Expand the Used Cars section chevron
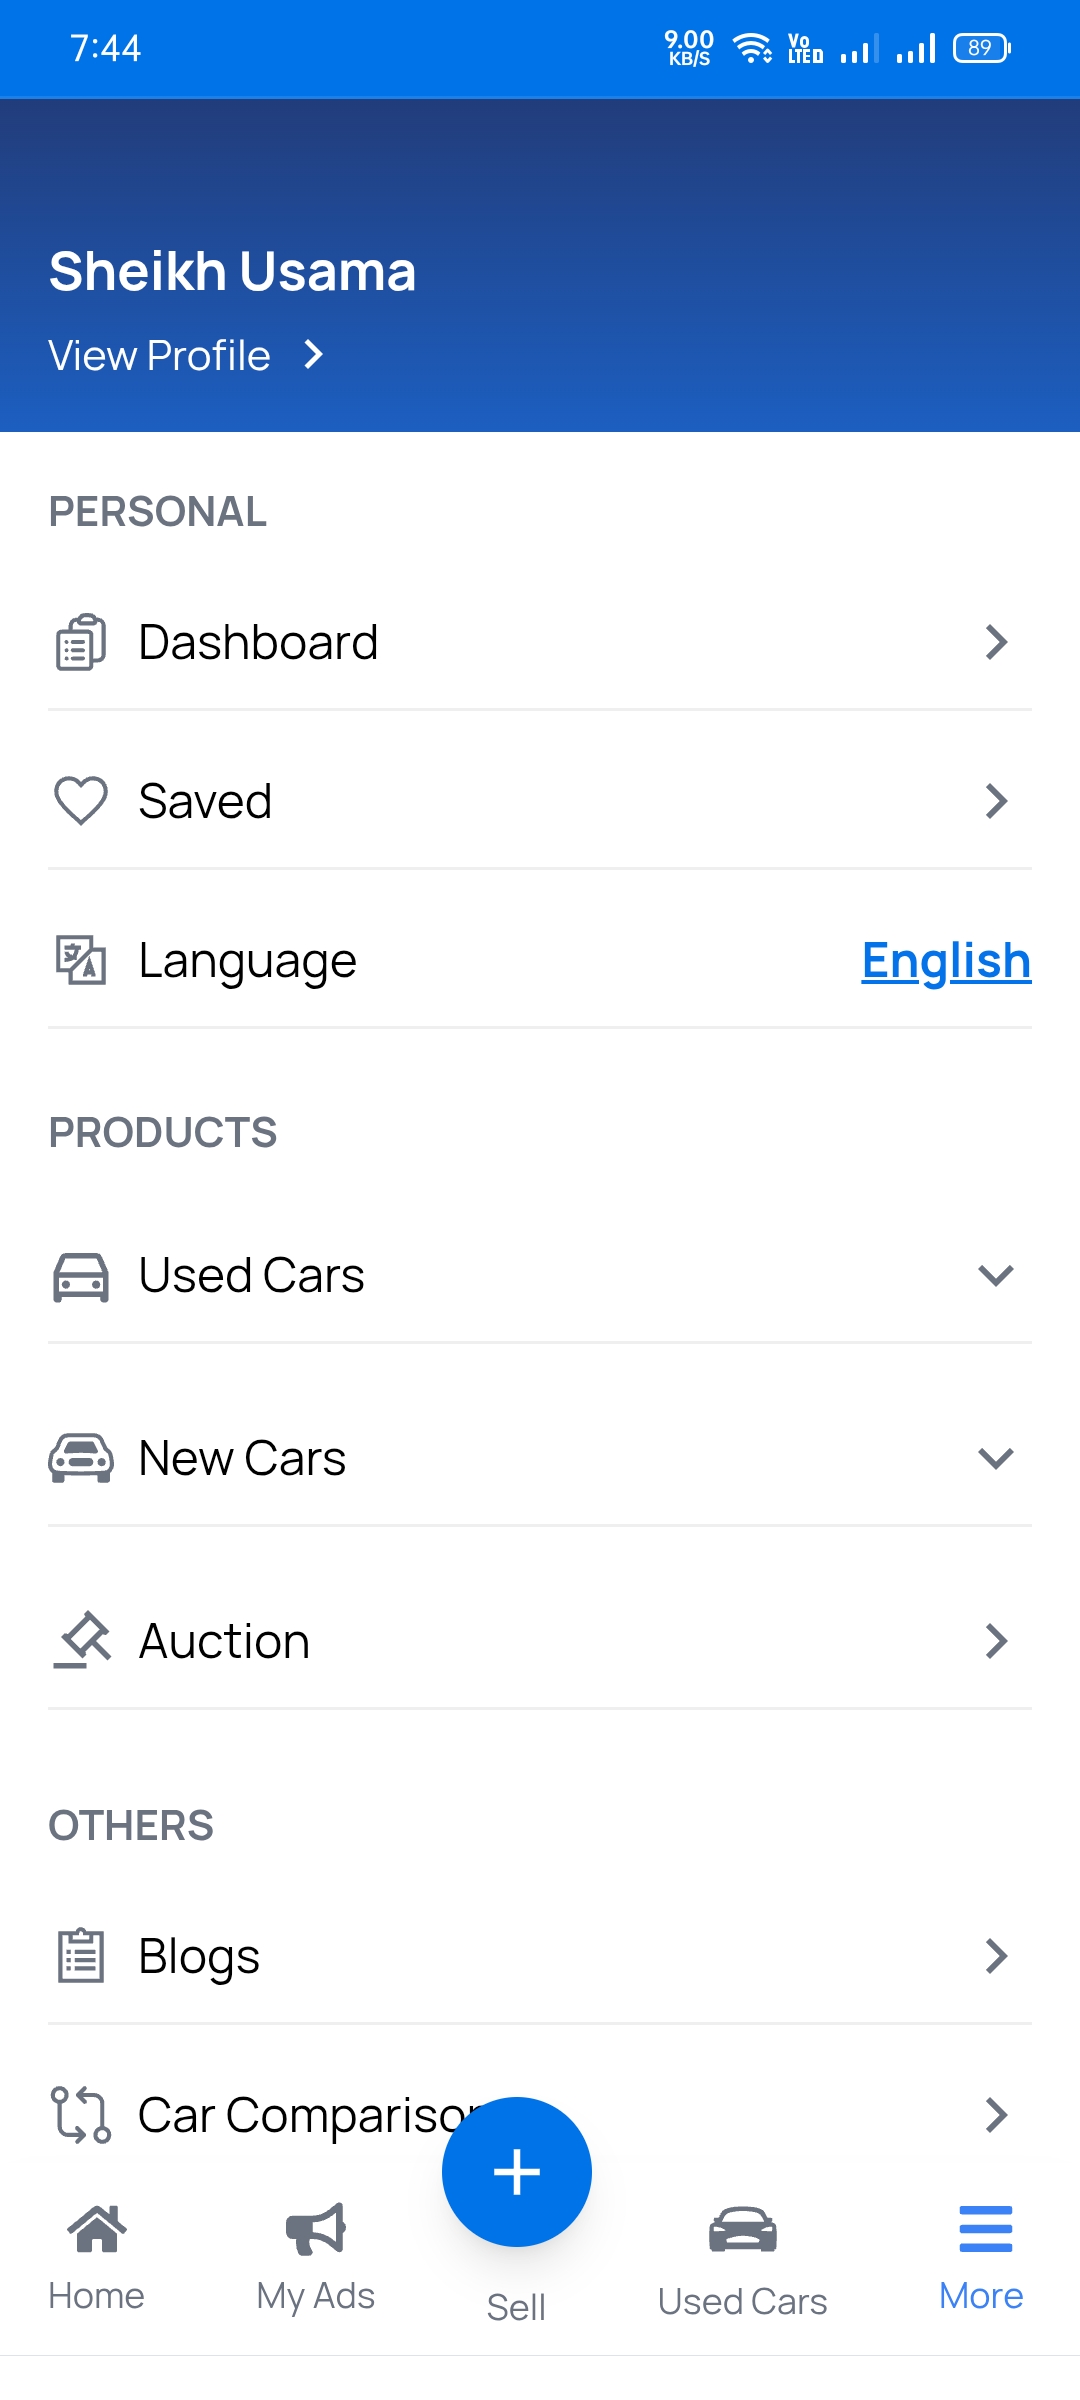The image size is (1080, 2400). 995,1275
